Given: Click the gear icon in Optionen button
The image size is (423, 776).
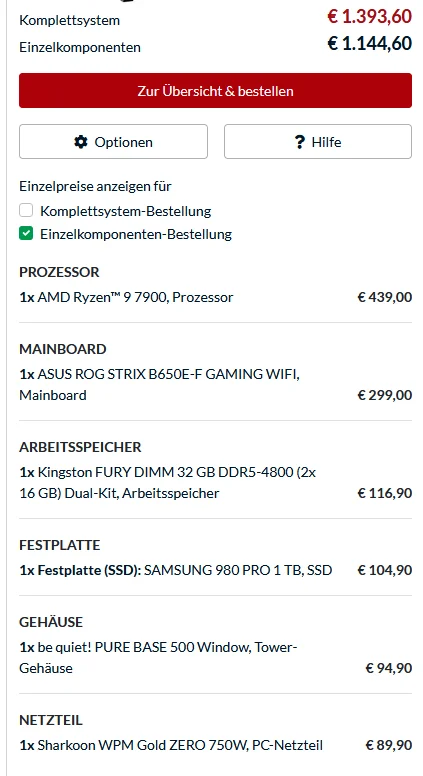Looking at the screenshot, I should click(x=81, y=142).
